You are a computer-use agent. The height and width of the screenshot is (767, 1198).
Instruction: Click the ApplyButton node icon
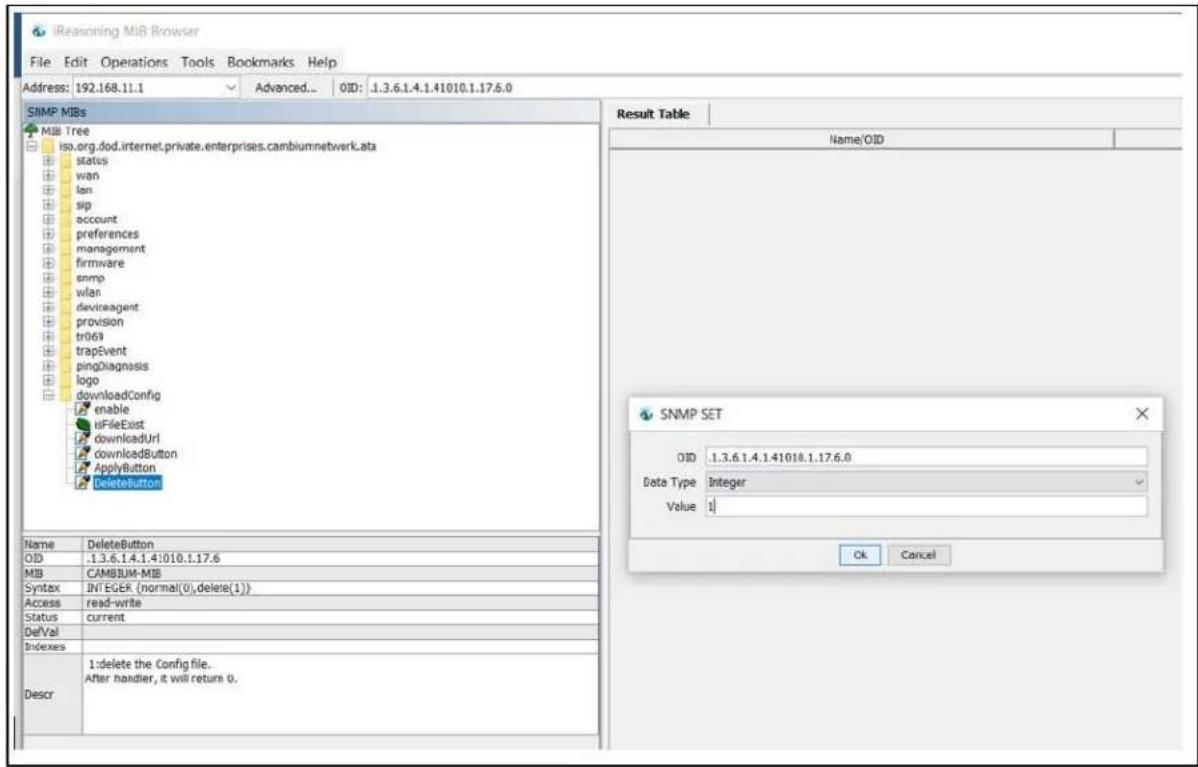[x=83, y=468]
